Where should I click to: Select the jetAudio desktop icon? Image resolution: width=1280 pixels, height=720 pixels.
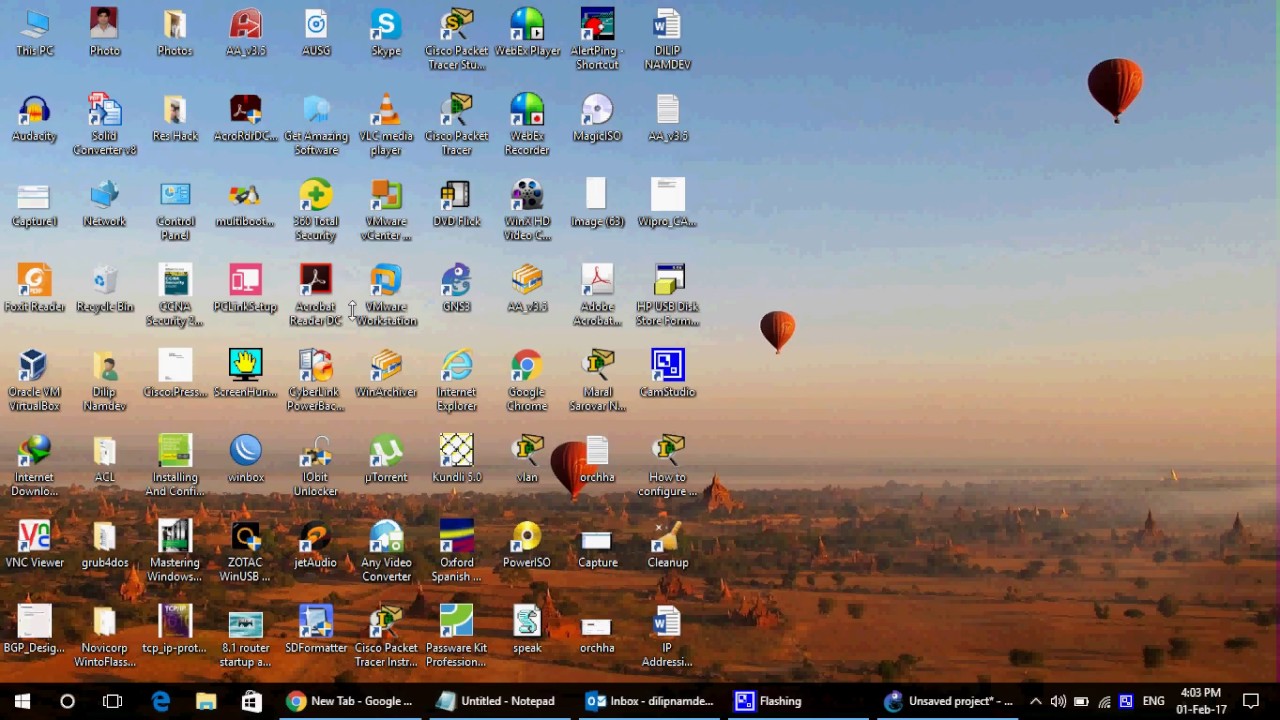pos(316,544)
